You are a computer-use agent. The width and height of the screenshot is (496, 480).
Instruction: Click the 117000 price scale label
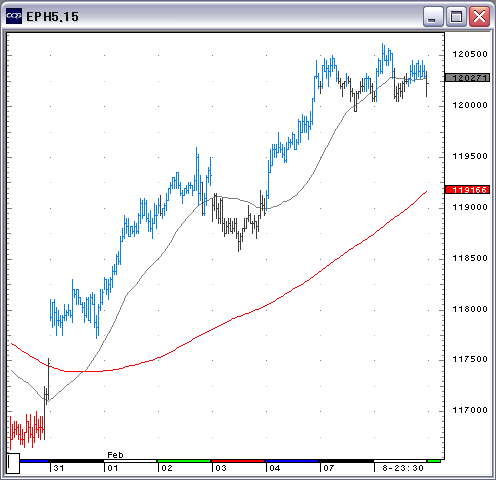[470, 410]
